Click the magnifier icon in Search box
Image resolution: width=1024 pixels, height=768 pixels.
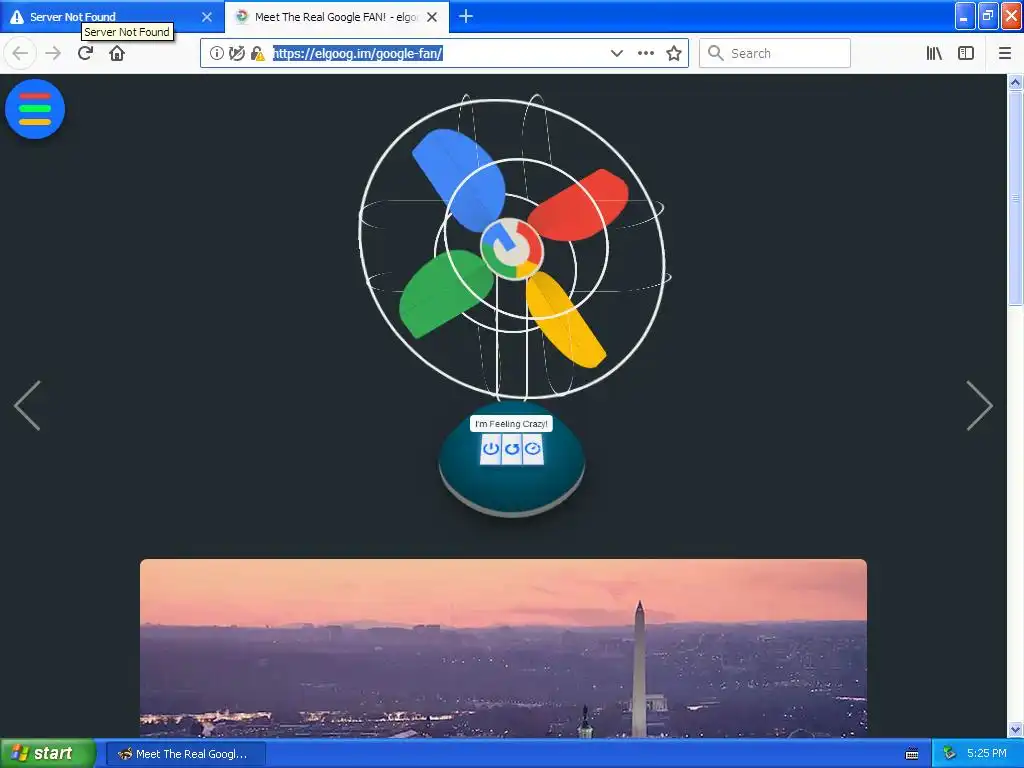pyautogui.click(x=716, y=54)
